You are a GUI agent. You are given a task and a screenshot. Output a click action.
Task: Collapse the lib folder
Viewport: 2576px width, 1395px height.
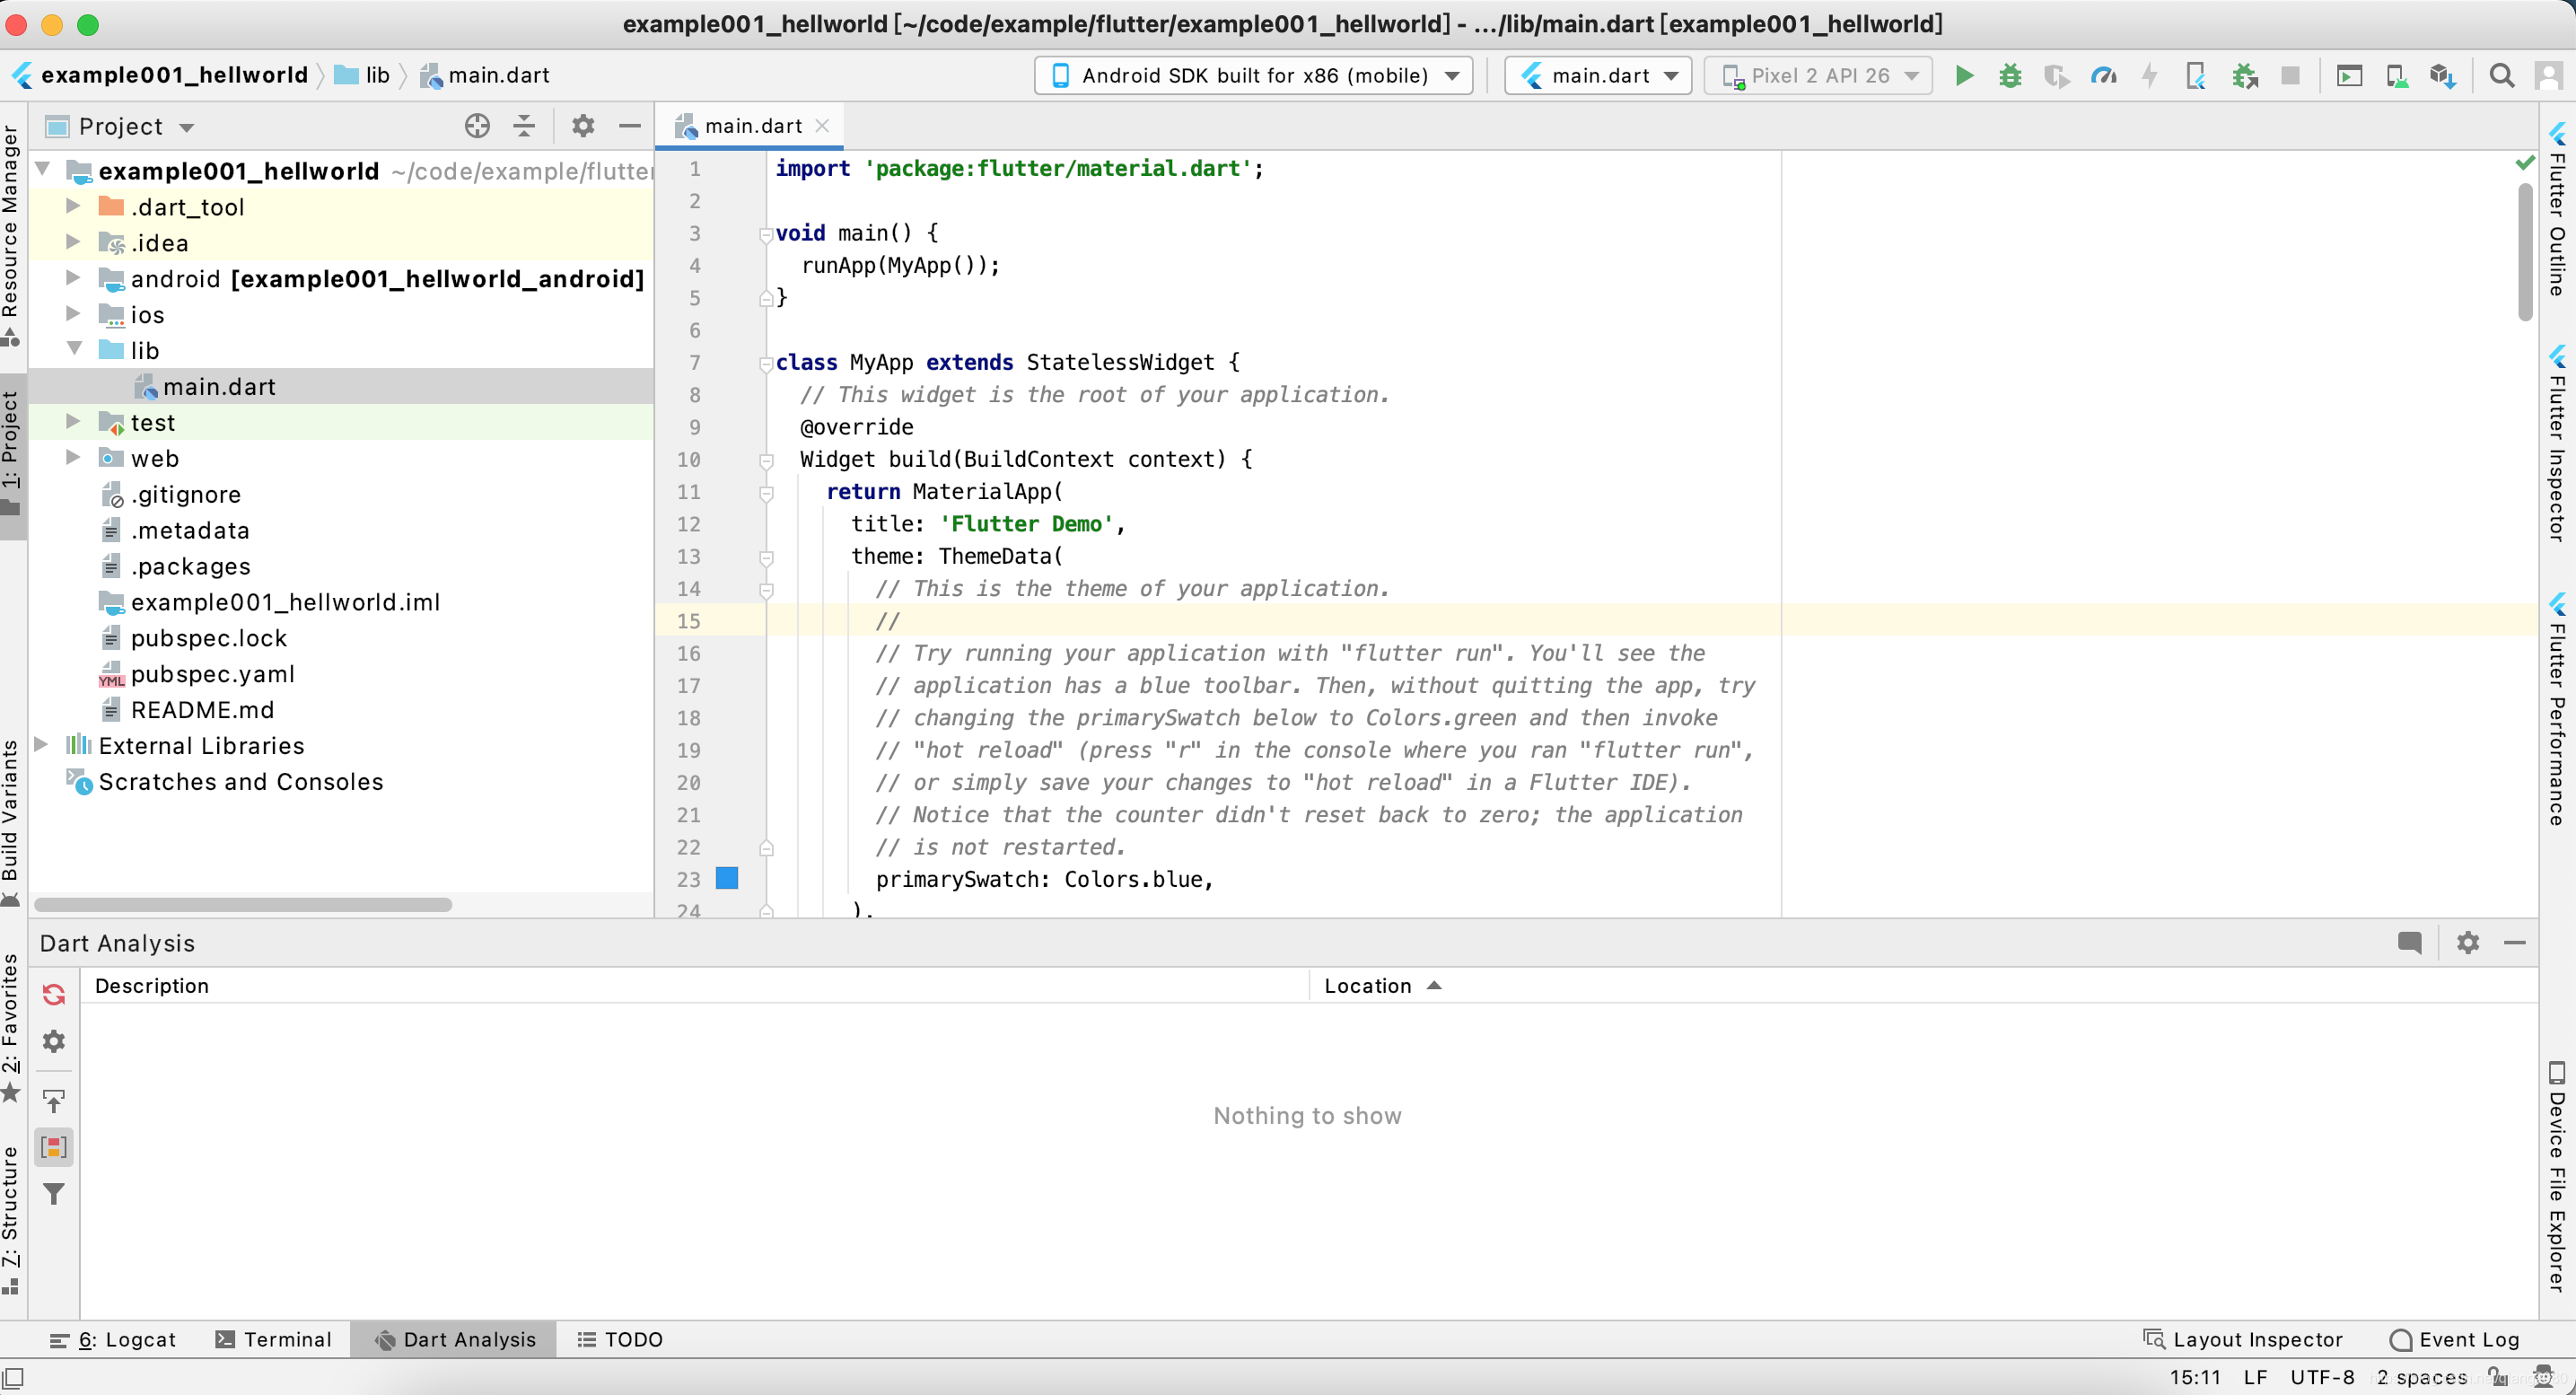pos(73,349)
